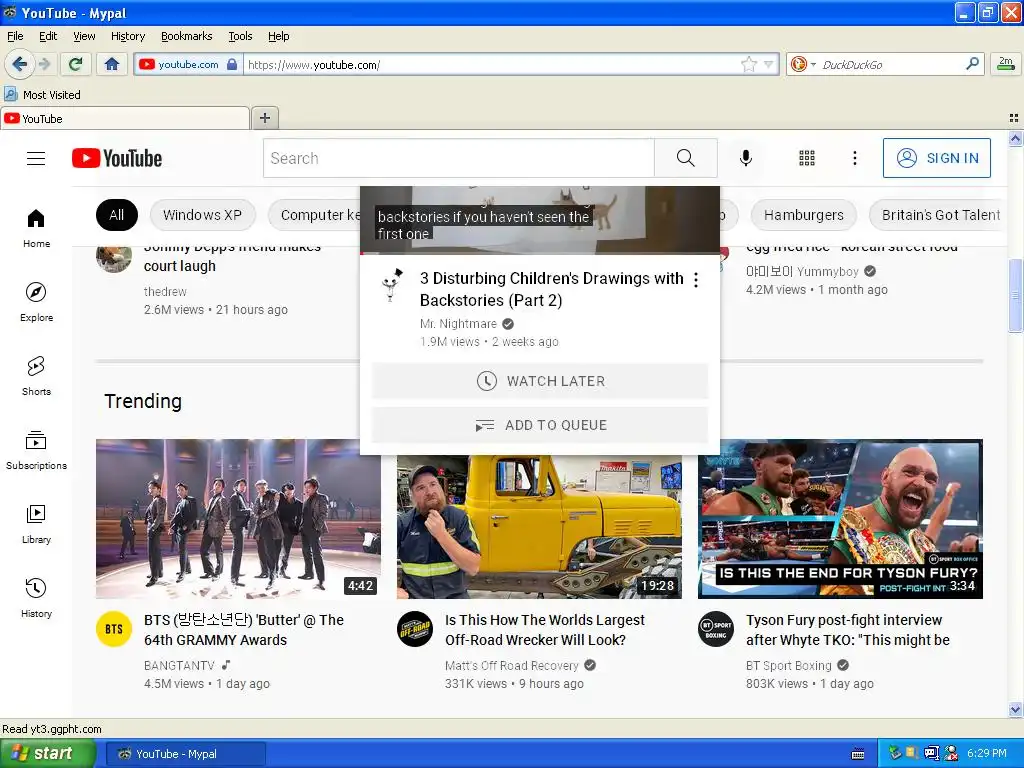Click the ADD TO QUEUE button

coord(540,425)
